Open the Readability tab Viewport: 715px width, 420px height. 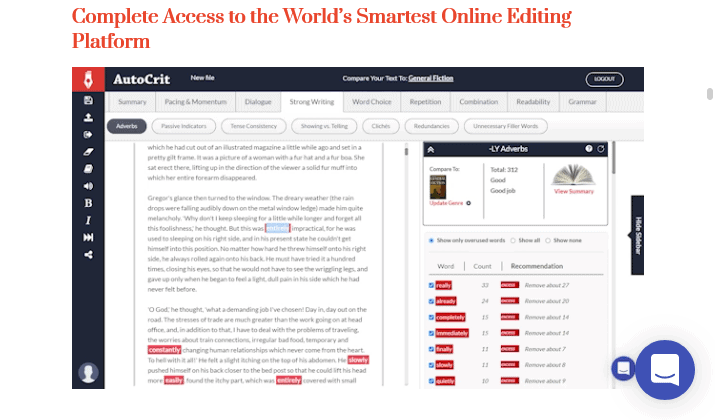533,102
